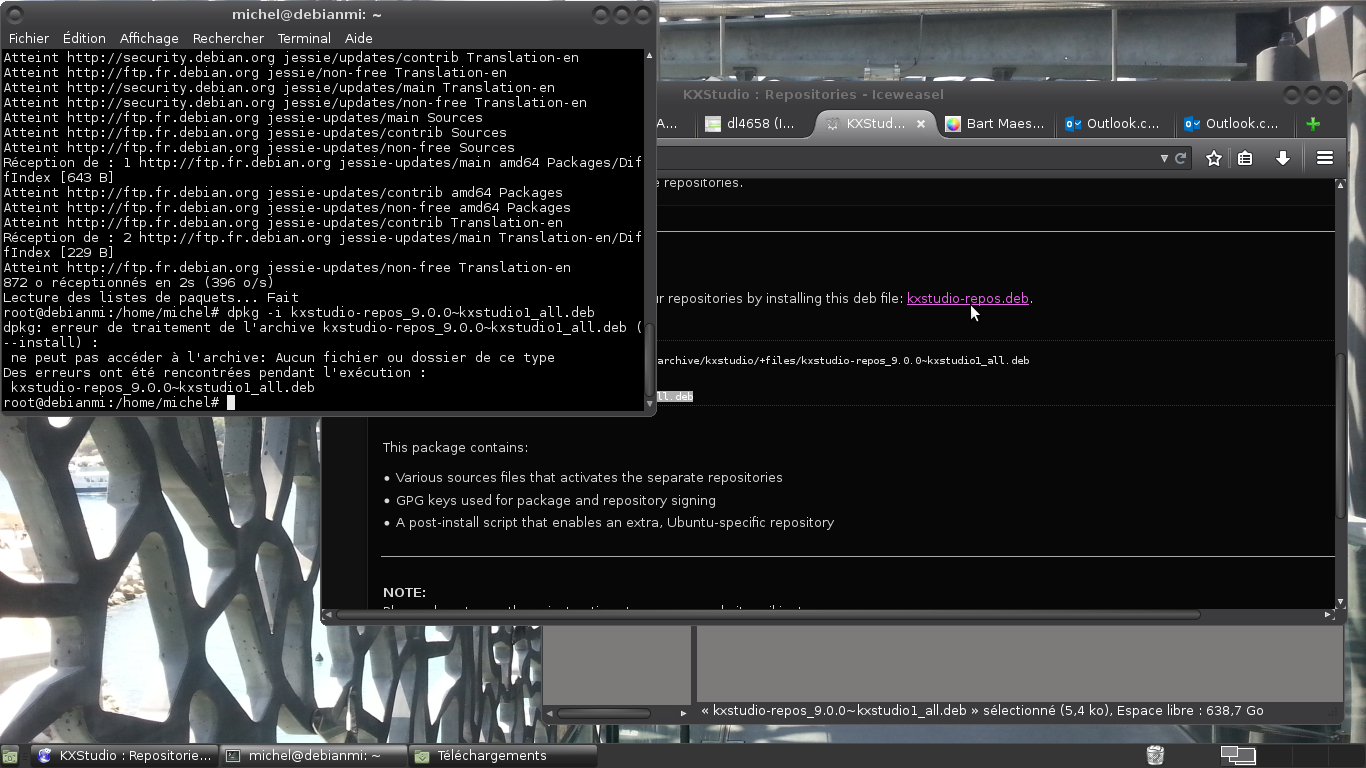Open the Terminal menu in the terminal window
1366x768 pixels.
304,38
